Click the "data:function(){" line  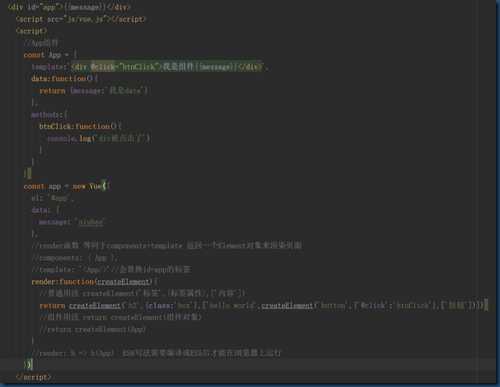(x=65, y=79)
